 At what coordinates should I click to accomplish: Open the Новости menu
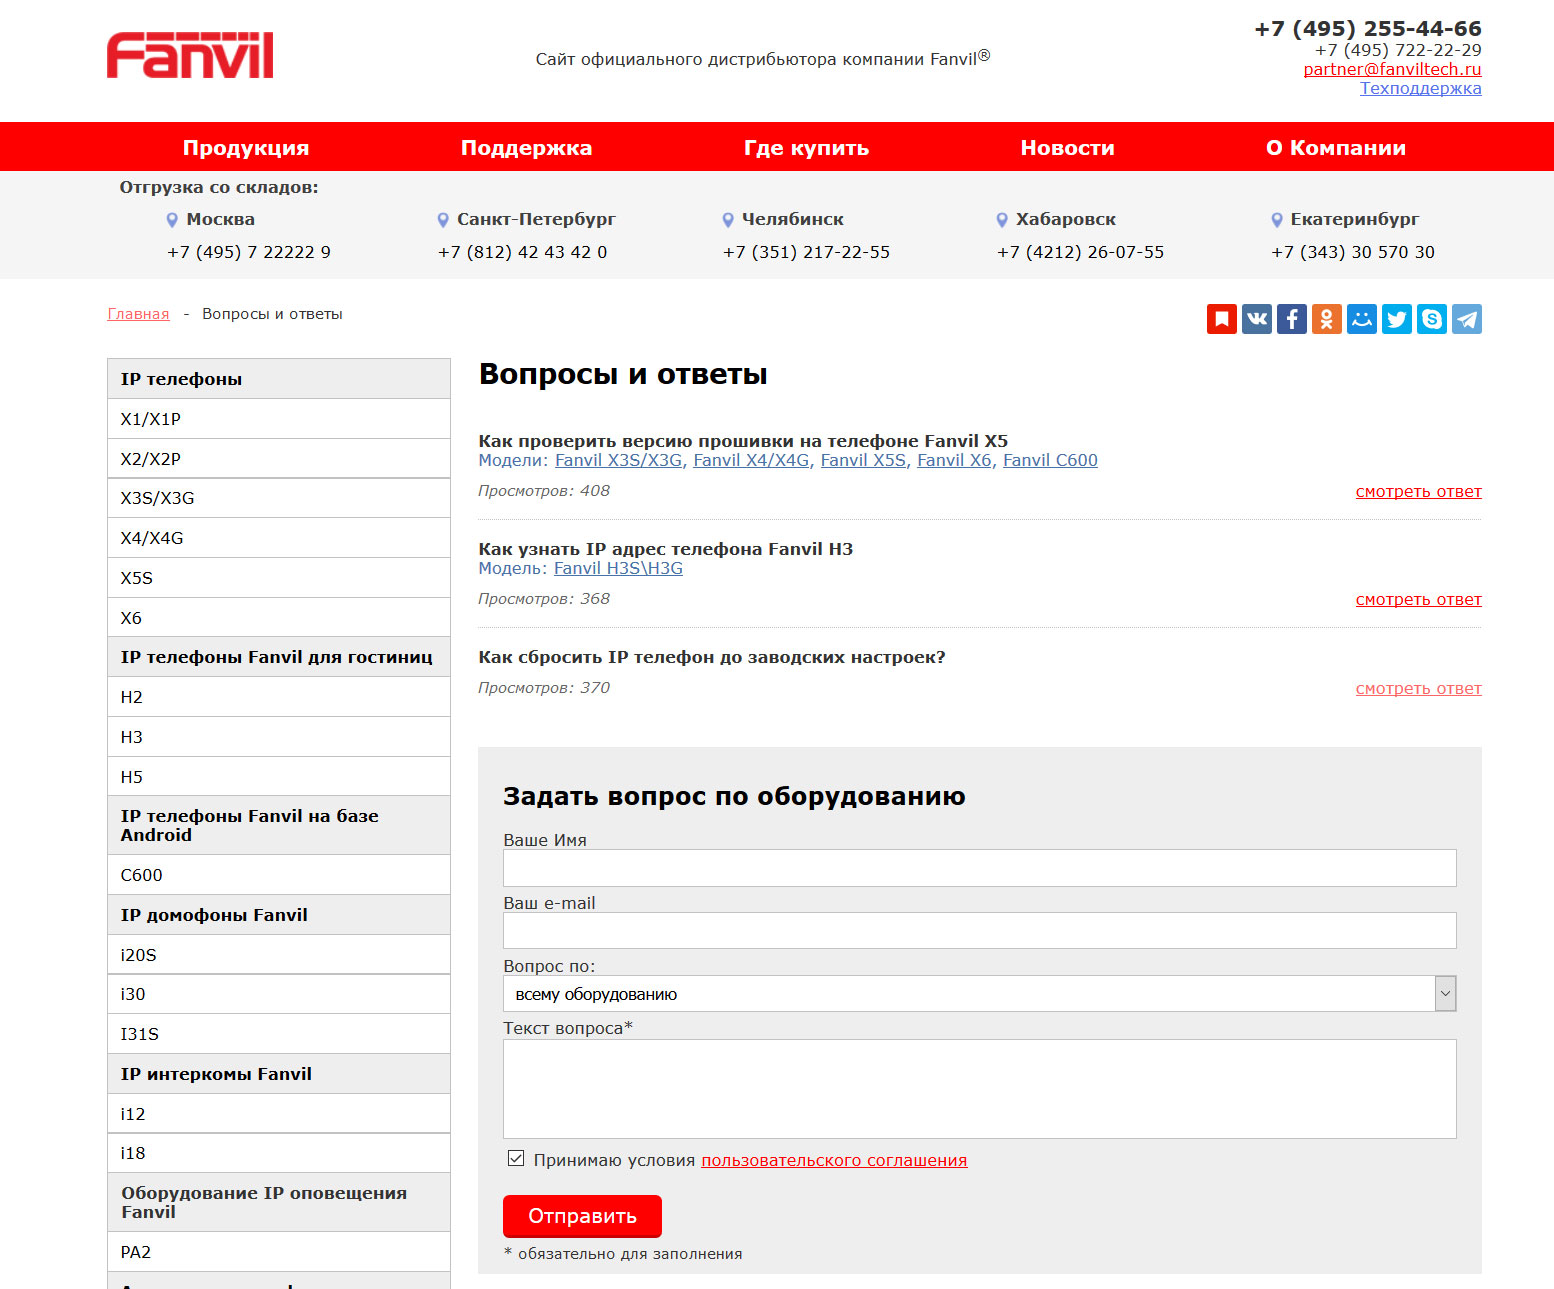tap(1067, 148)
